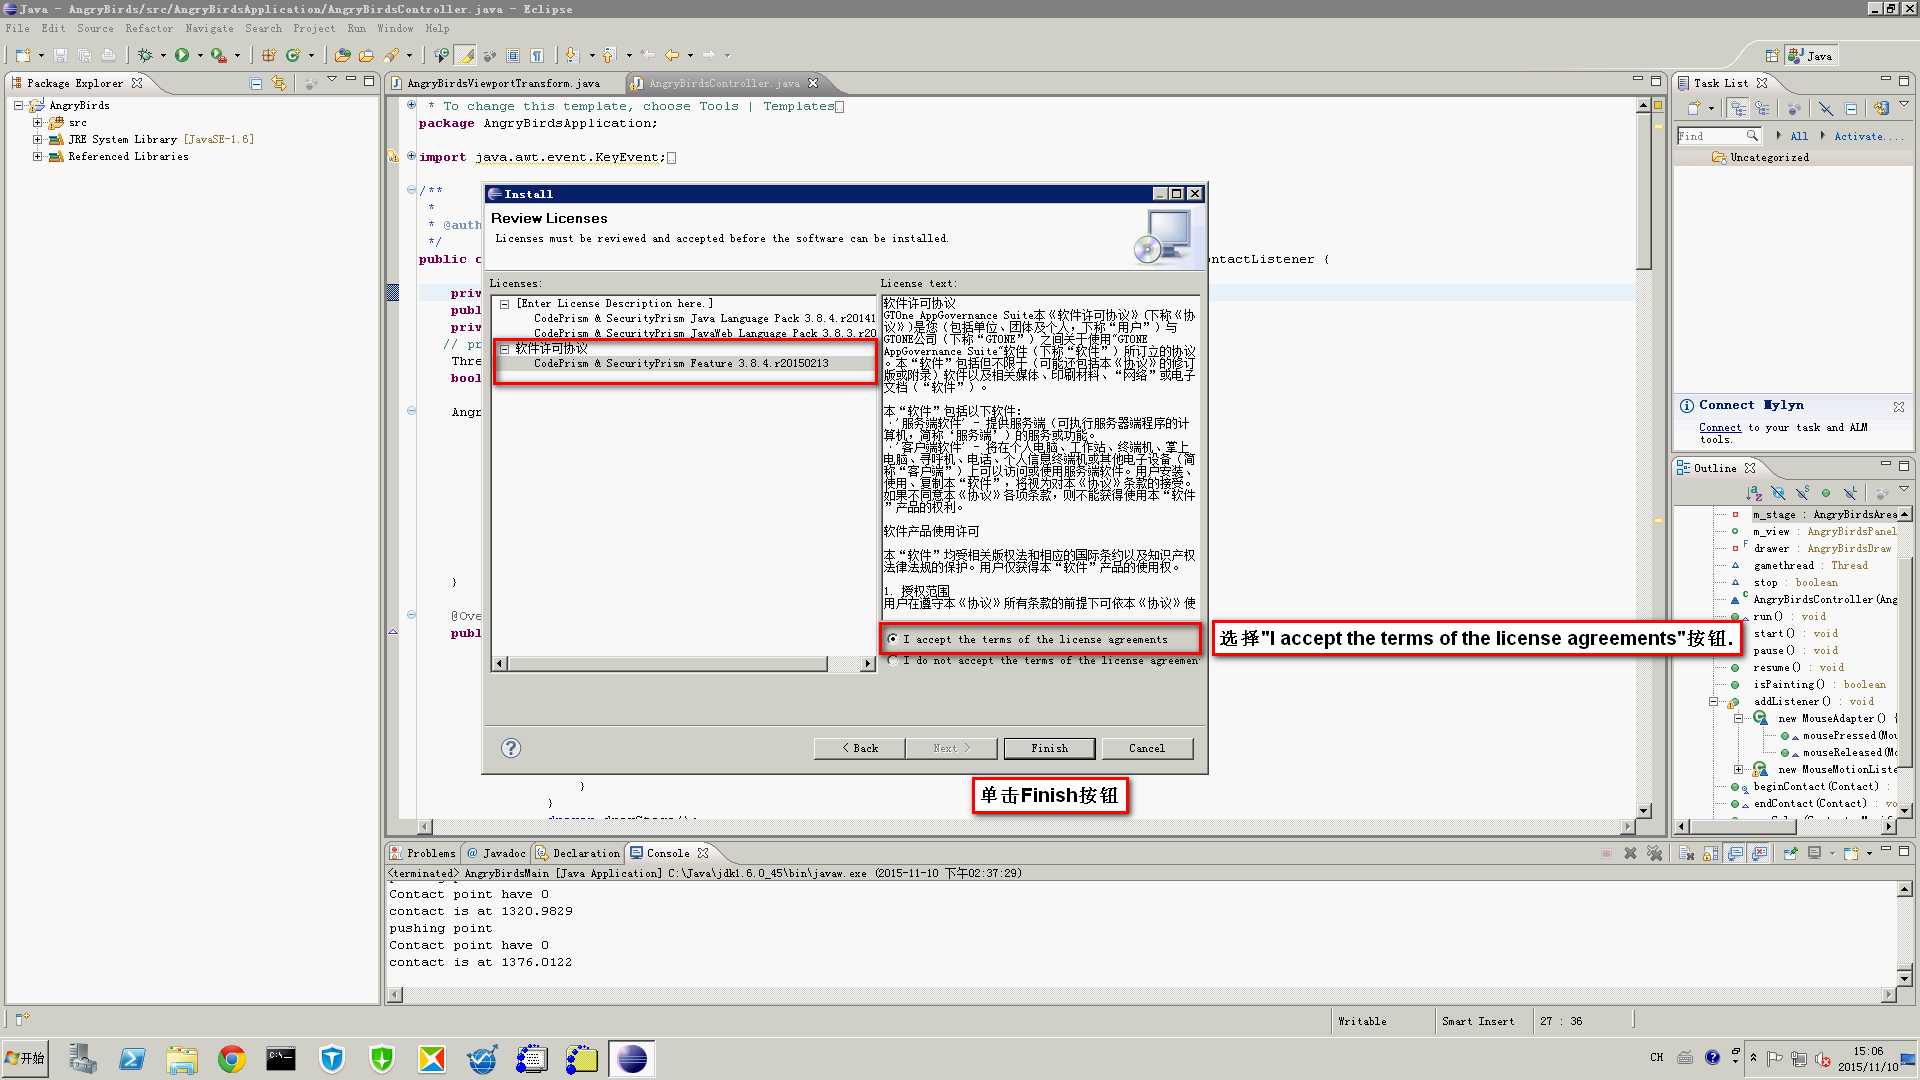The image size is (1920, 1080).
Task: Click Clear Console icon in Console view
Action: [1686, 853]
